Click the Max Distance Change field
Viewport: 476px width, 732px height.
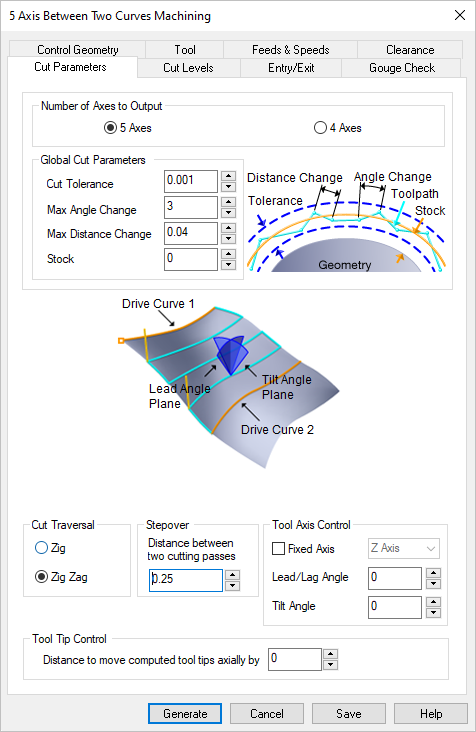191,233
